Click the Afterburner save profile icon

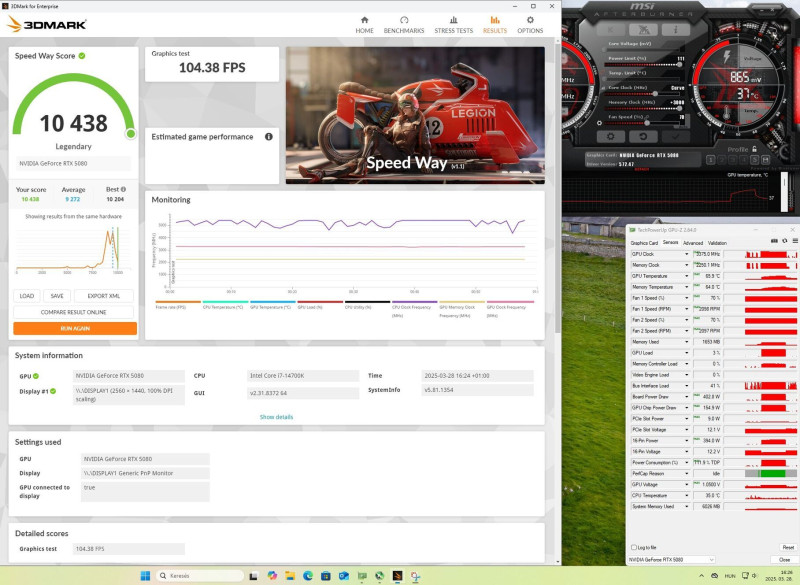coord(765,160)
